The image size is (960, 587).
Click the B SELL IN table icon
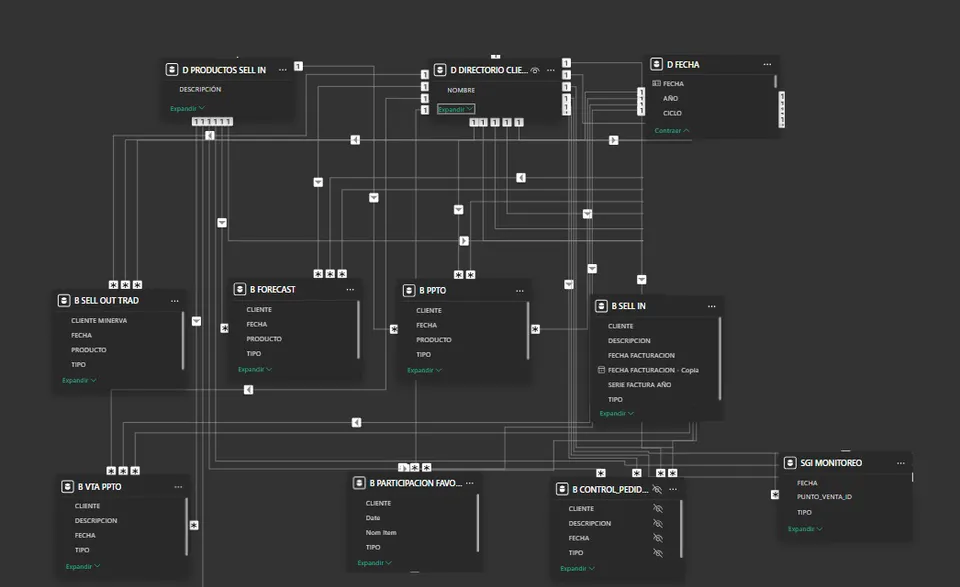[x=601, y=305]
